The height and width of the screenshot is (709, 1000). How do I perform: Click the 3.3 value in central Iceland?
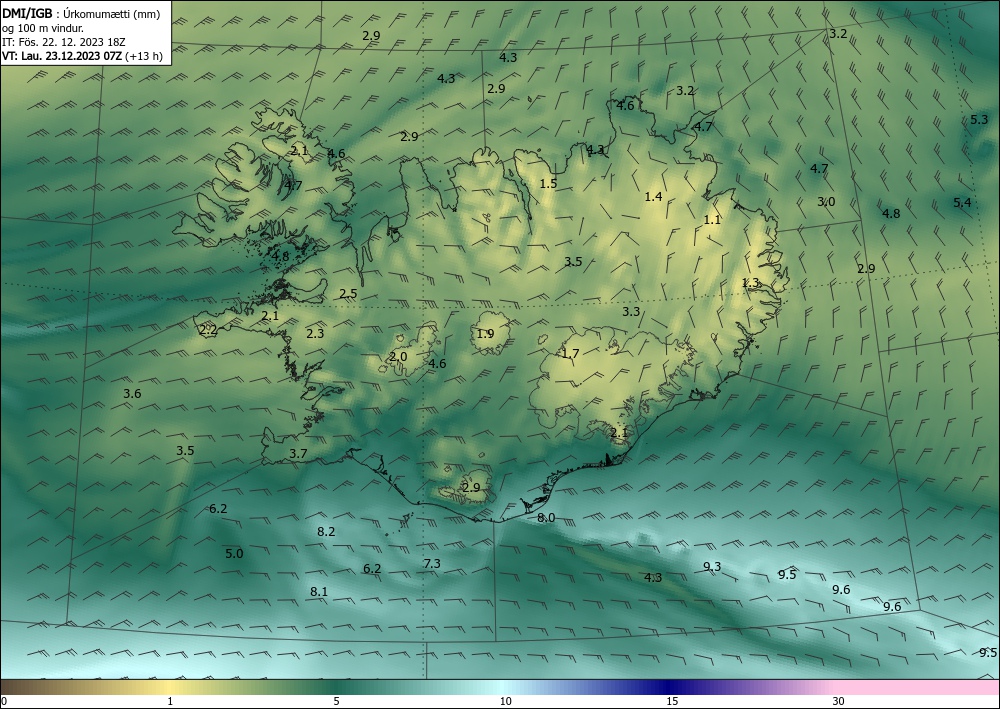(x=631, y=311)
